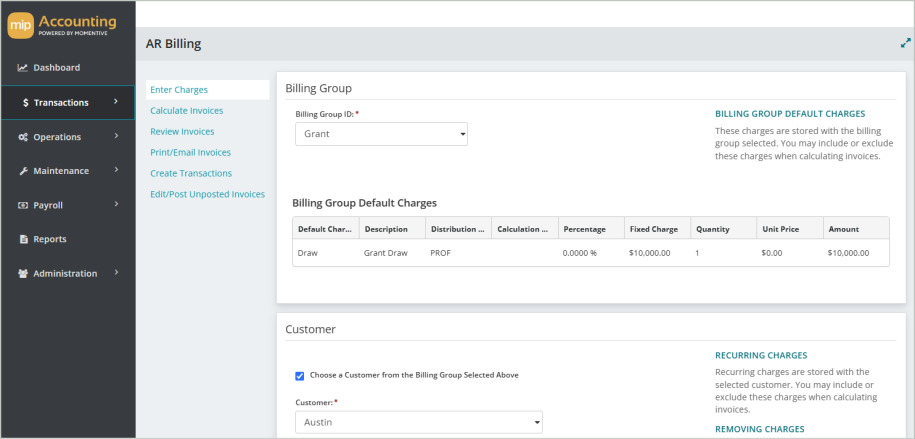This screenshot has width=915, height=439.
Task: Expand AR Billing panel to fullscreen
Action: (905, 43)
